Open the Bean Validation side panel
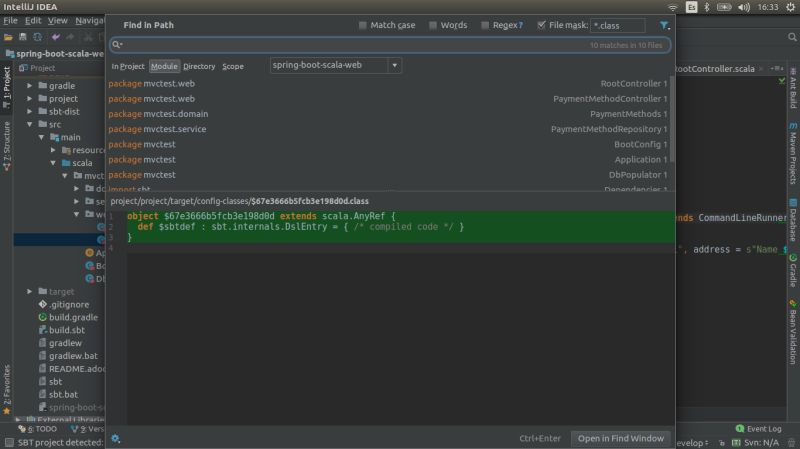800x449 pixels. pos(793,332)
